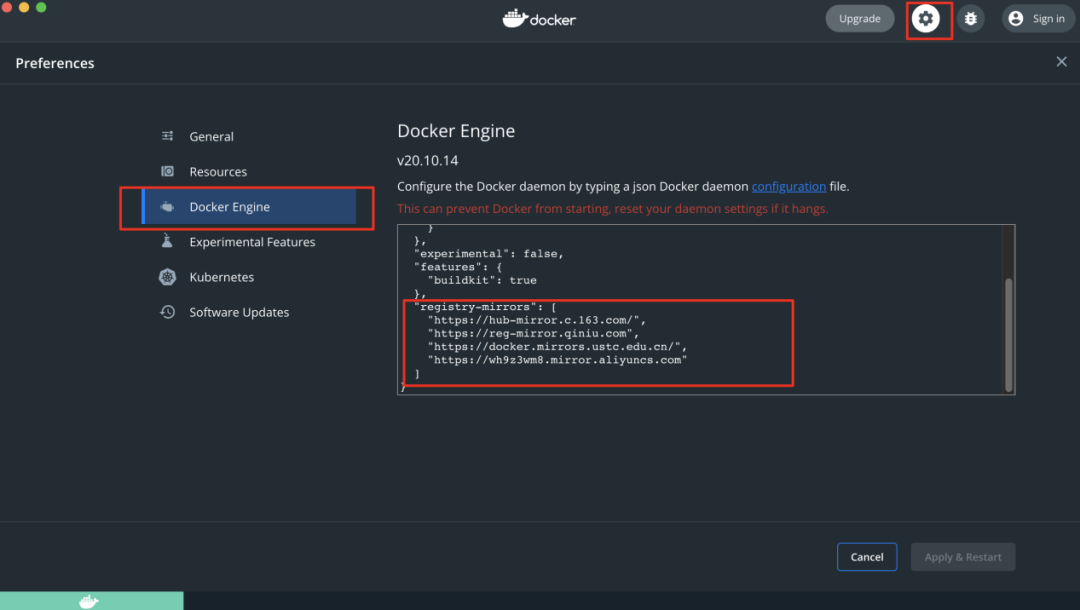
Task: Click the JSON editor scrollbar
Action: [x=1008, y=335]
